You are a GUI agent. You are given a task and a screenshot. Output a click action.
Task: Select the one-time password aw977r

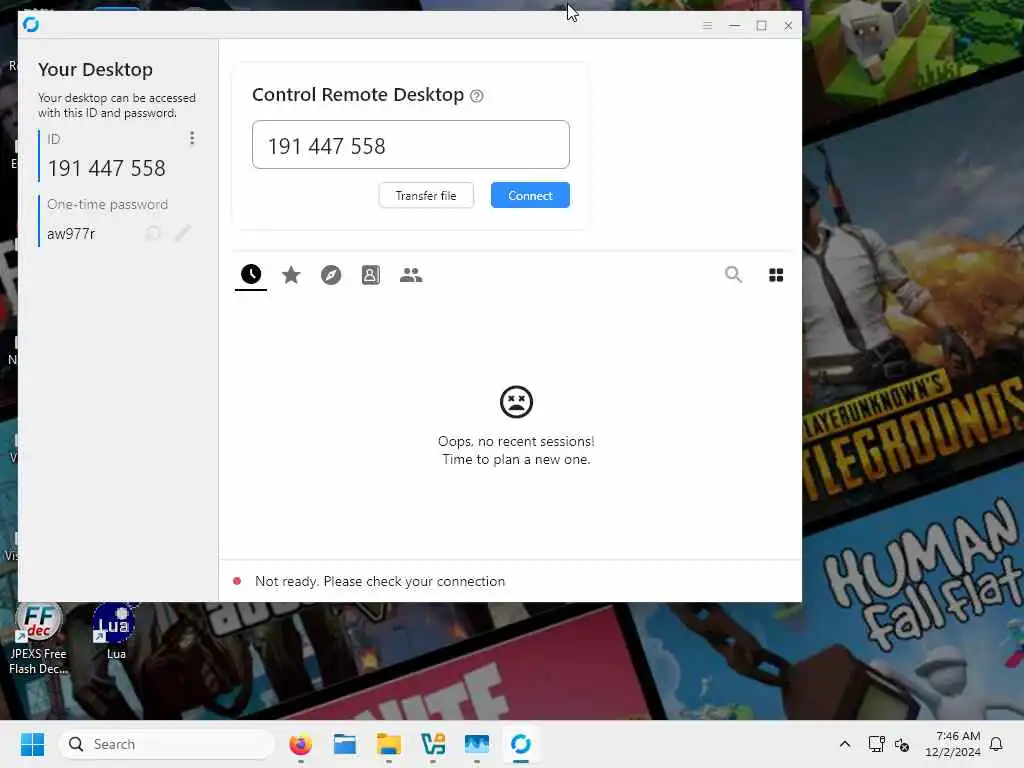click(x=71, y=234)
